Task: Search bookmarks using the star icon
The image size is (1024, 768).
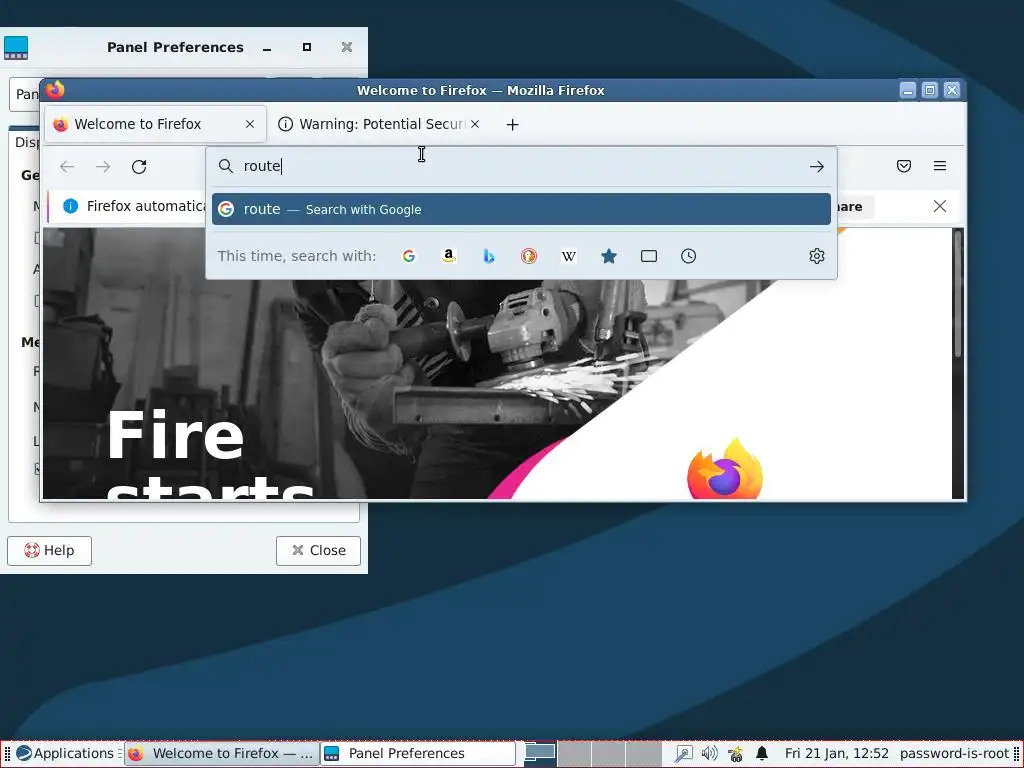Action: [609, 256]
